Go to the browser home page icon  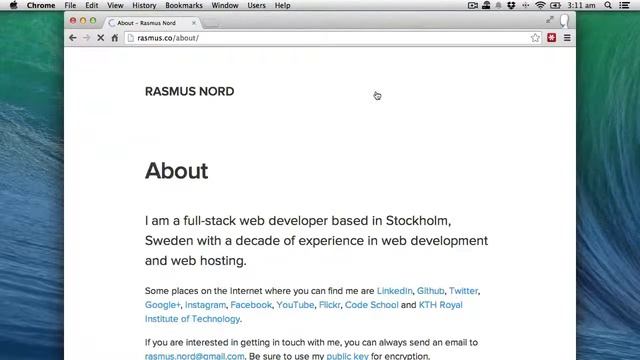pos(115,38)
